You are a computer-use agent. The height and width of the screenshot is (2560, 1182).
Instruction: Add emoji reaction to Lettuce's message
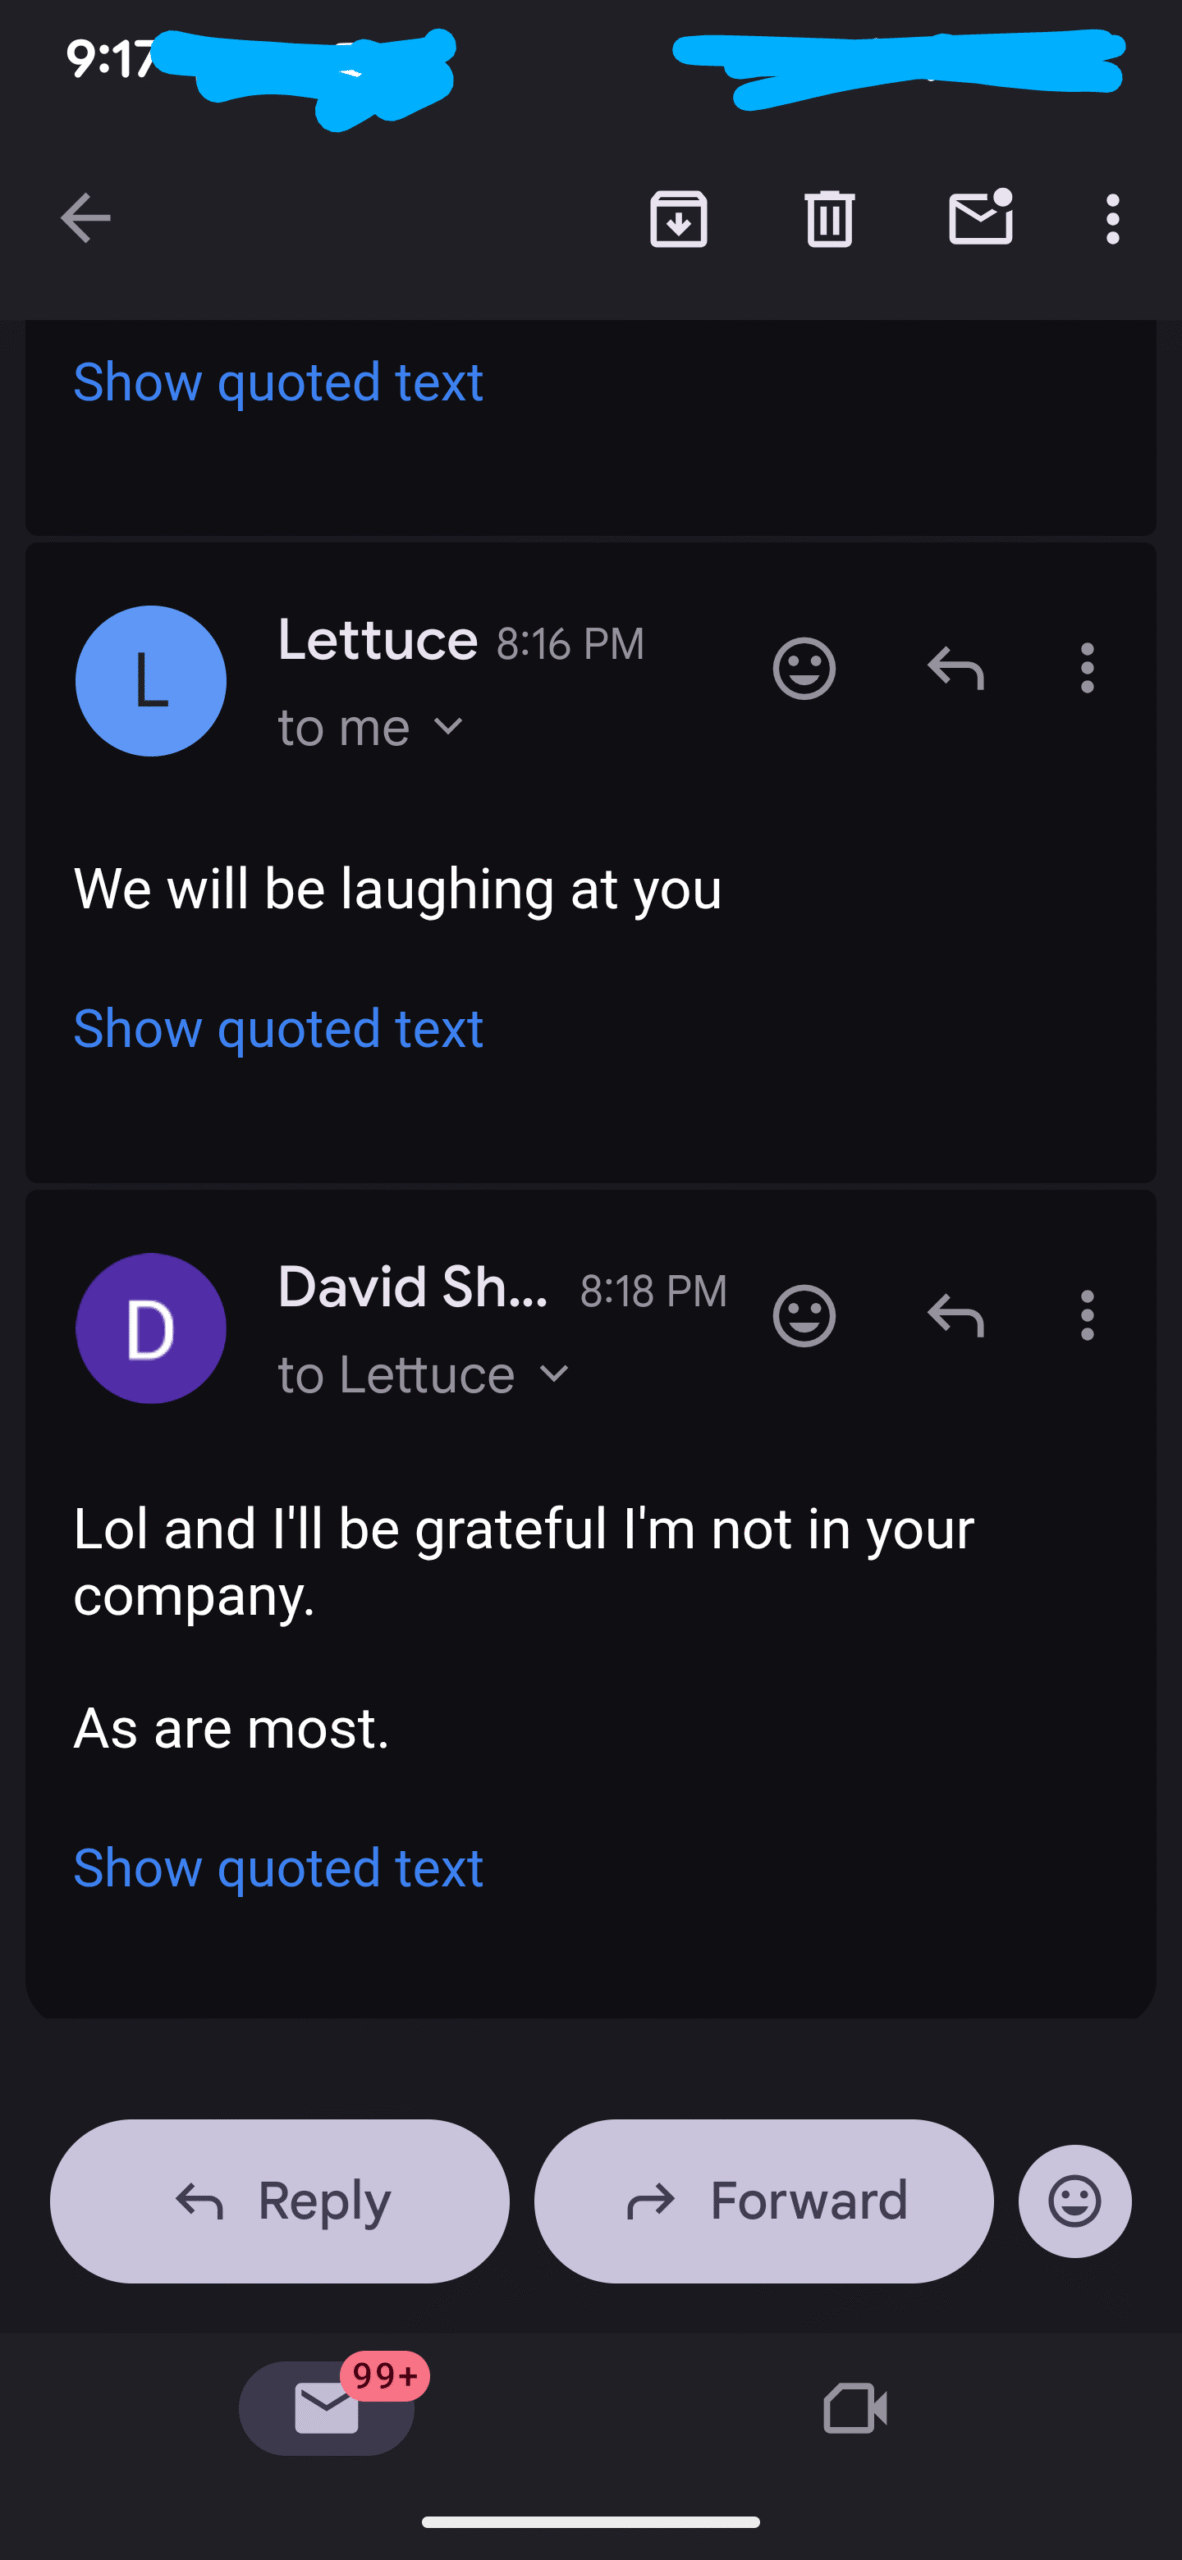tap(804, 668)
